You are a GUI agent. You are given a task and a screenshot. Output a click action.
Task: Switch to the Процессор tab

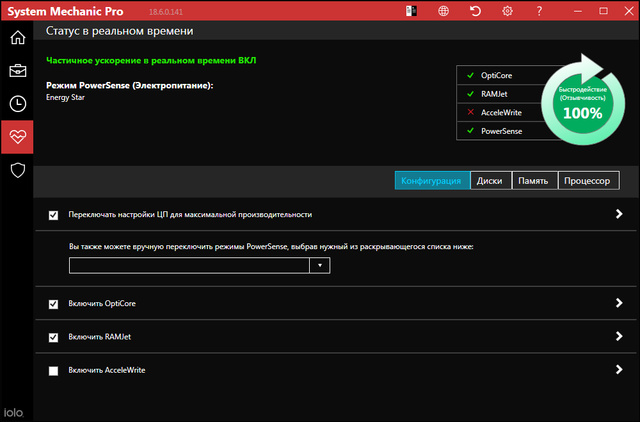tap(587, 180)
